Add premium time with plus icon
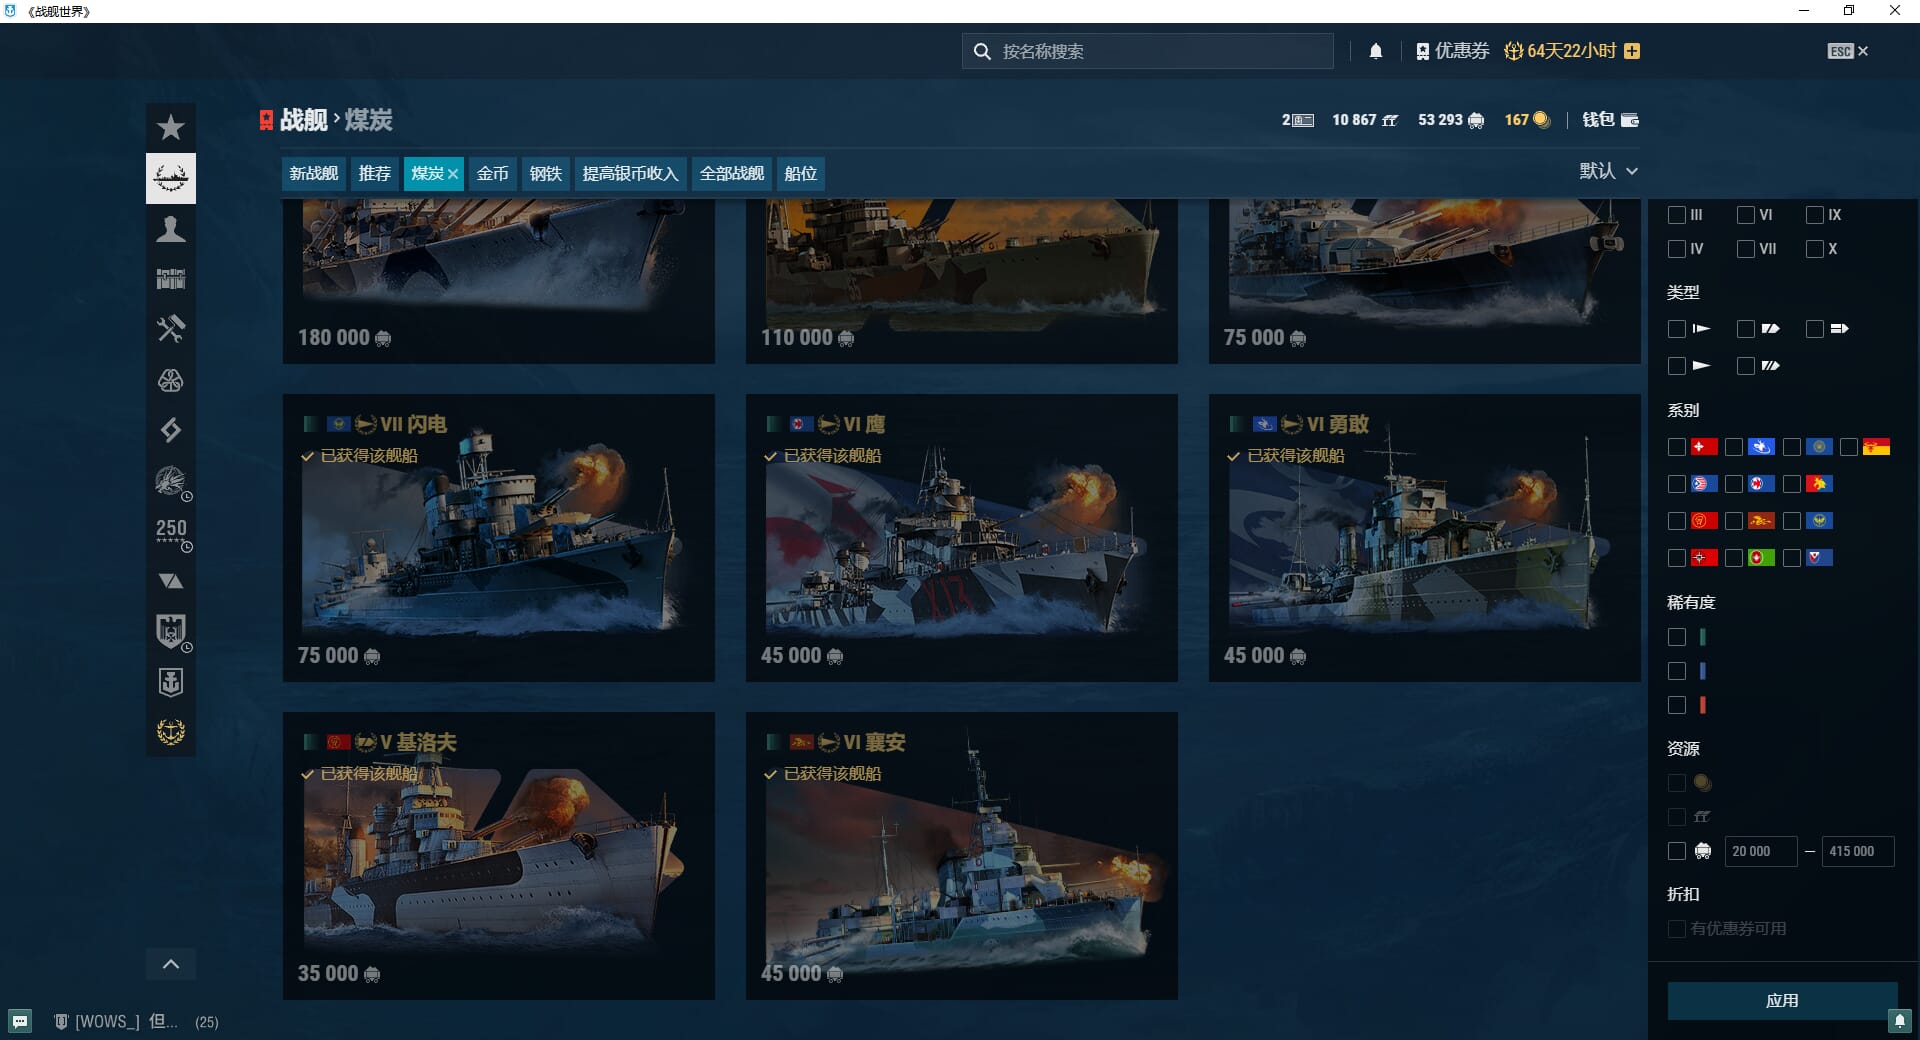Image resolution: width=1920 pixels, height=1040 pixels. coord(1632,51)
